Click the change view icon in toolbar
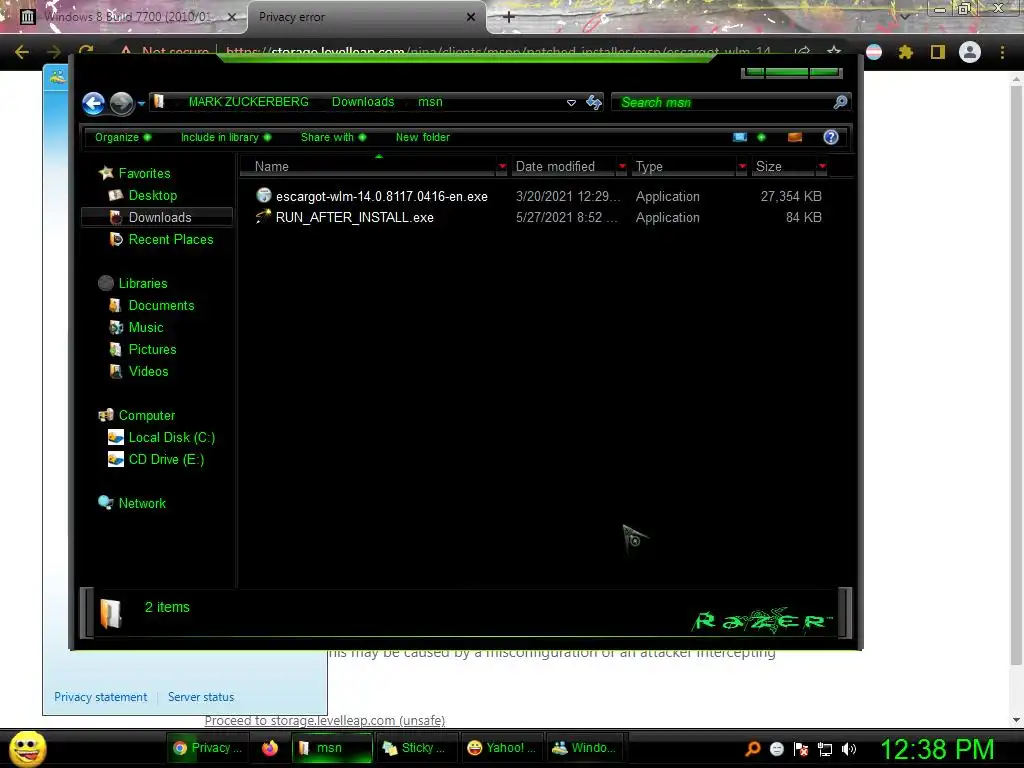The image size is (1024, 768). click(x=740, y=137)
